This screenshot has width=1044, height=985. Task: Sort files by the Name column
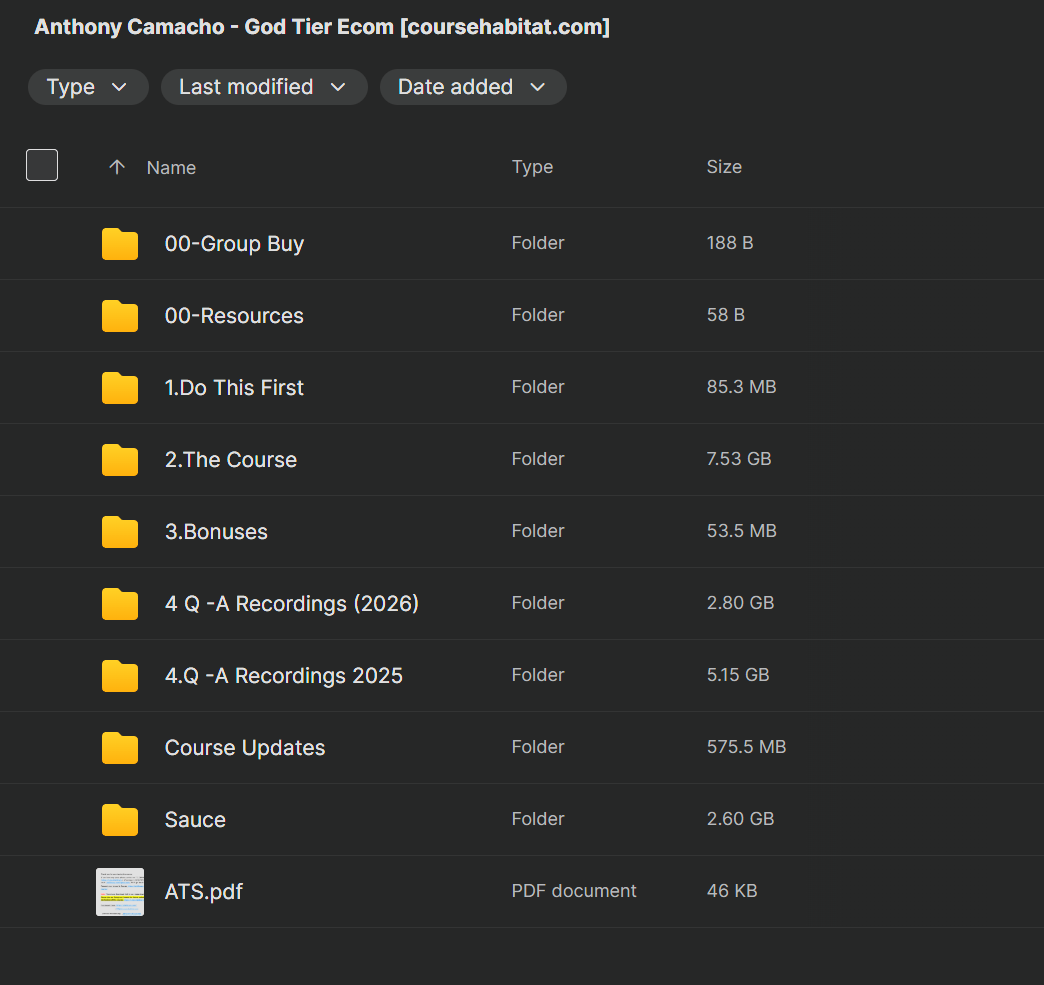(171, 168)
